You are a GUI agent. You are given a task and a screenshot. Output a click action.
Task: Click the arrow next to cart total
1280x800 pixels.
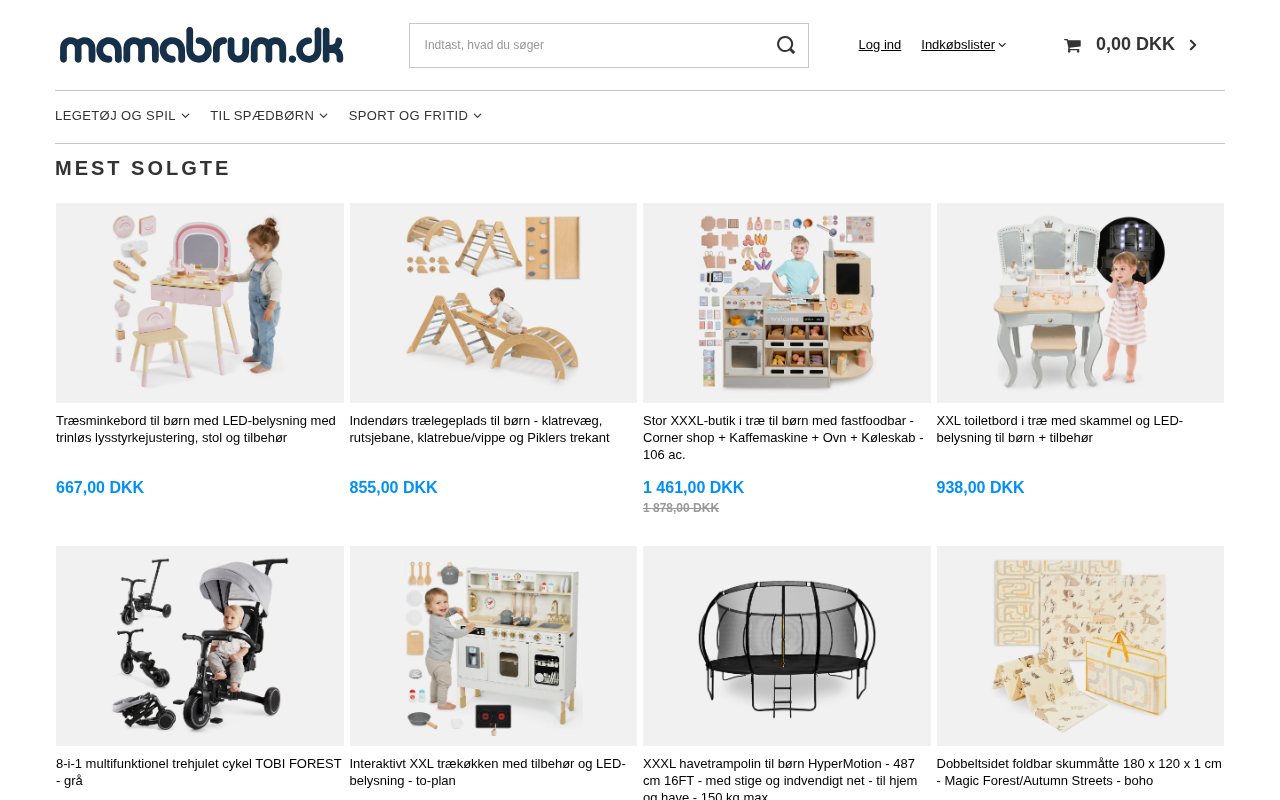click(x=1192, y=45)
